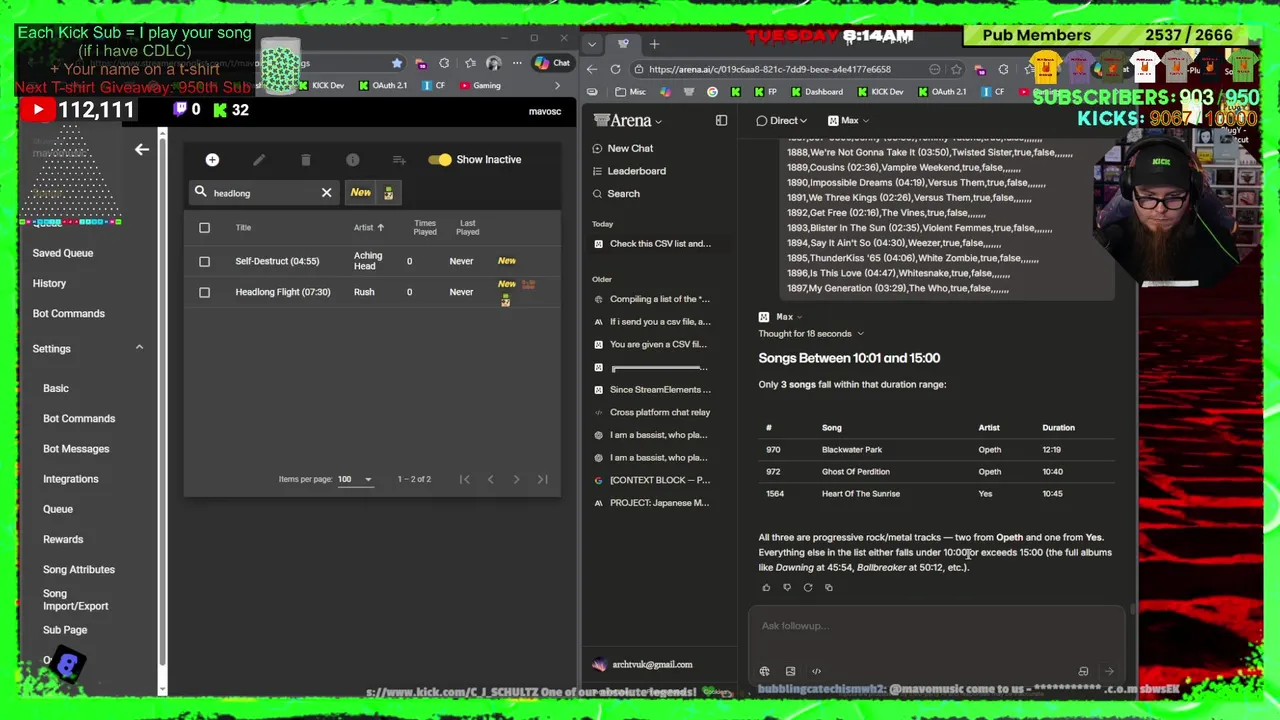The image size is (1280, 720).
Task: Open Integrations in the settings sidebar
Action: point(71,479)
